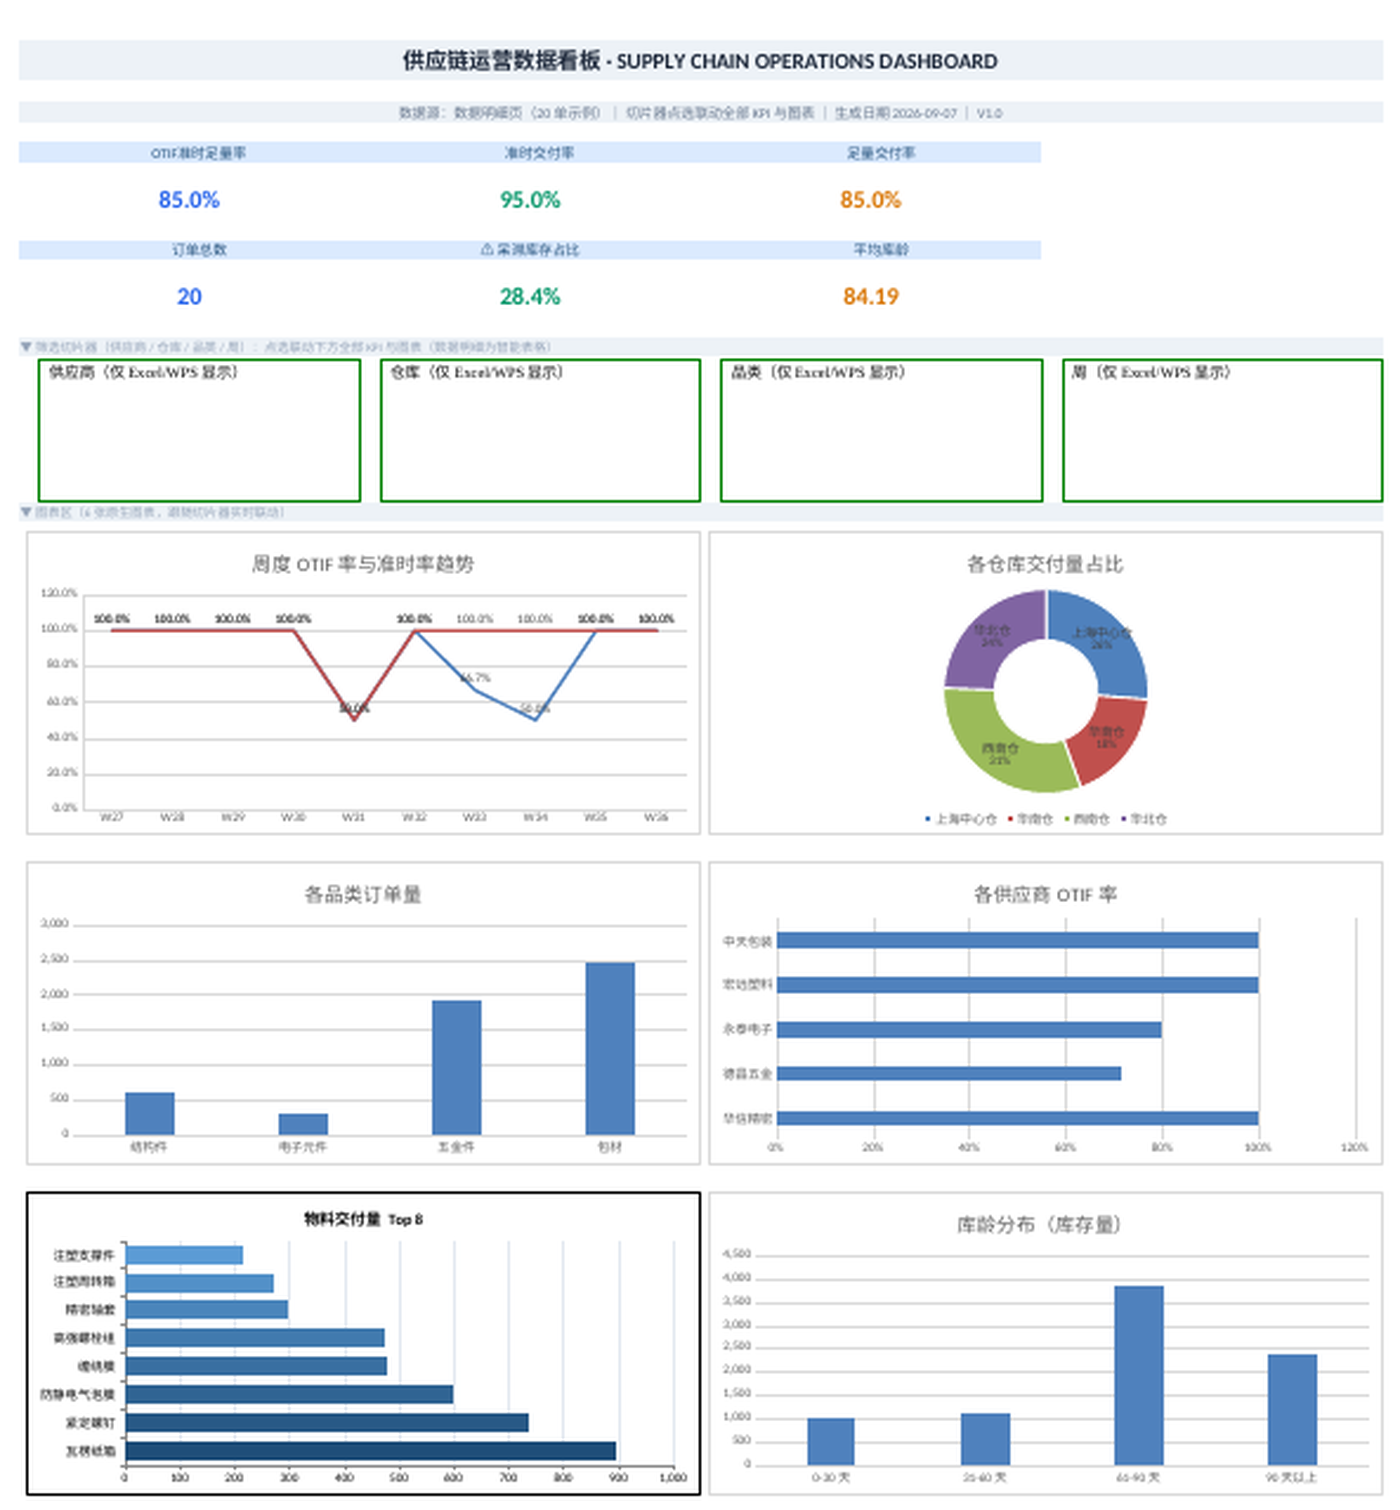Click the 85.0% OTIF KPI value
The width and height of the screenshot is (1400, 1510).
(189, 200)
